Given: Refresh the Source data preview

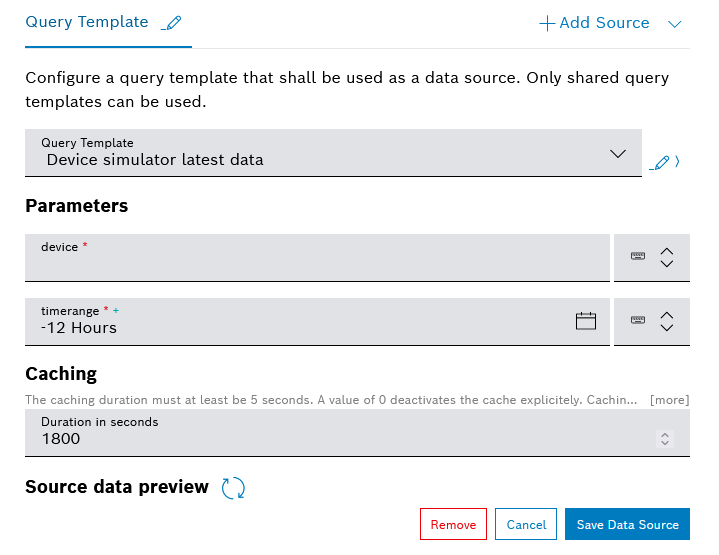Looking at the screenshot, I should click(x=233, y=488).
